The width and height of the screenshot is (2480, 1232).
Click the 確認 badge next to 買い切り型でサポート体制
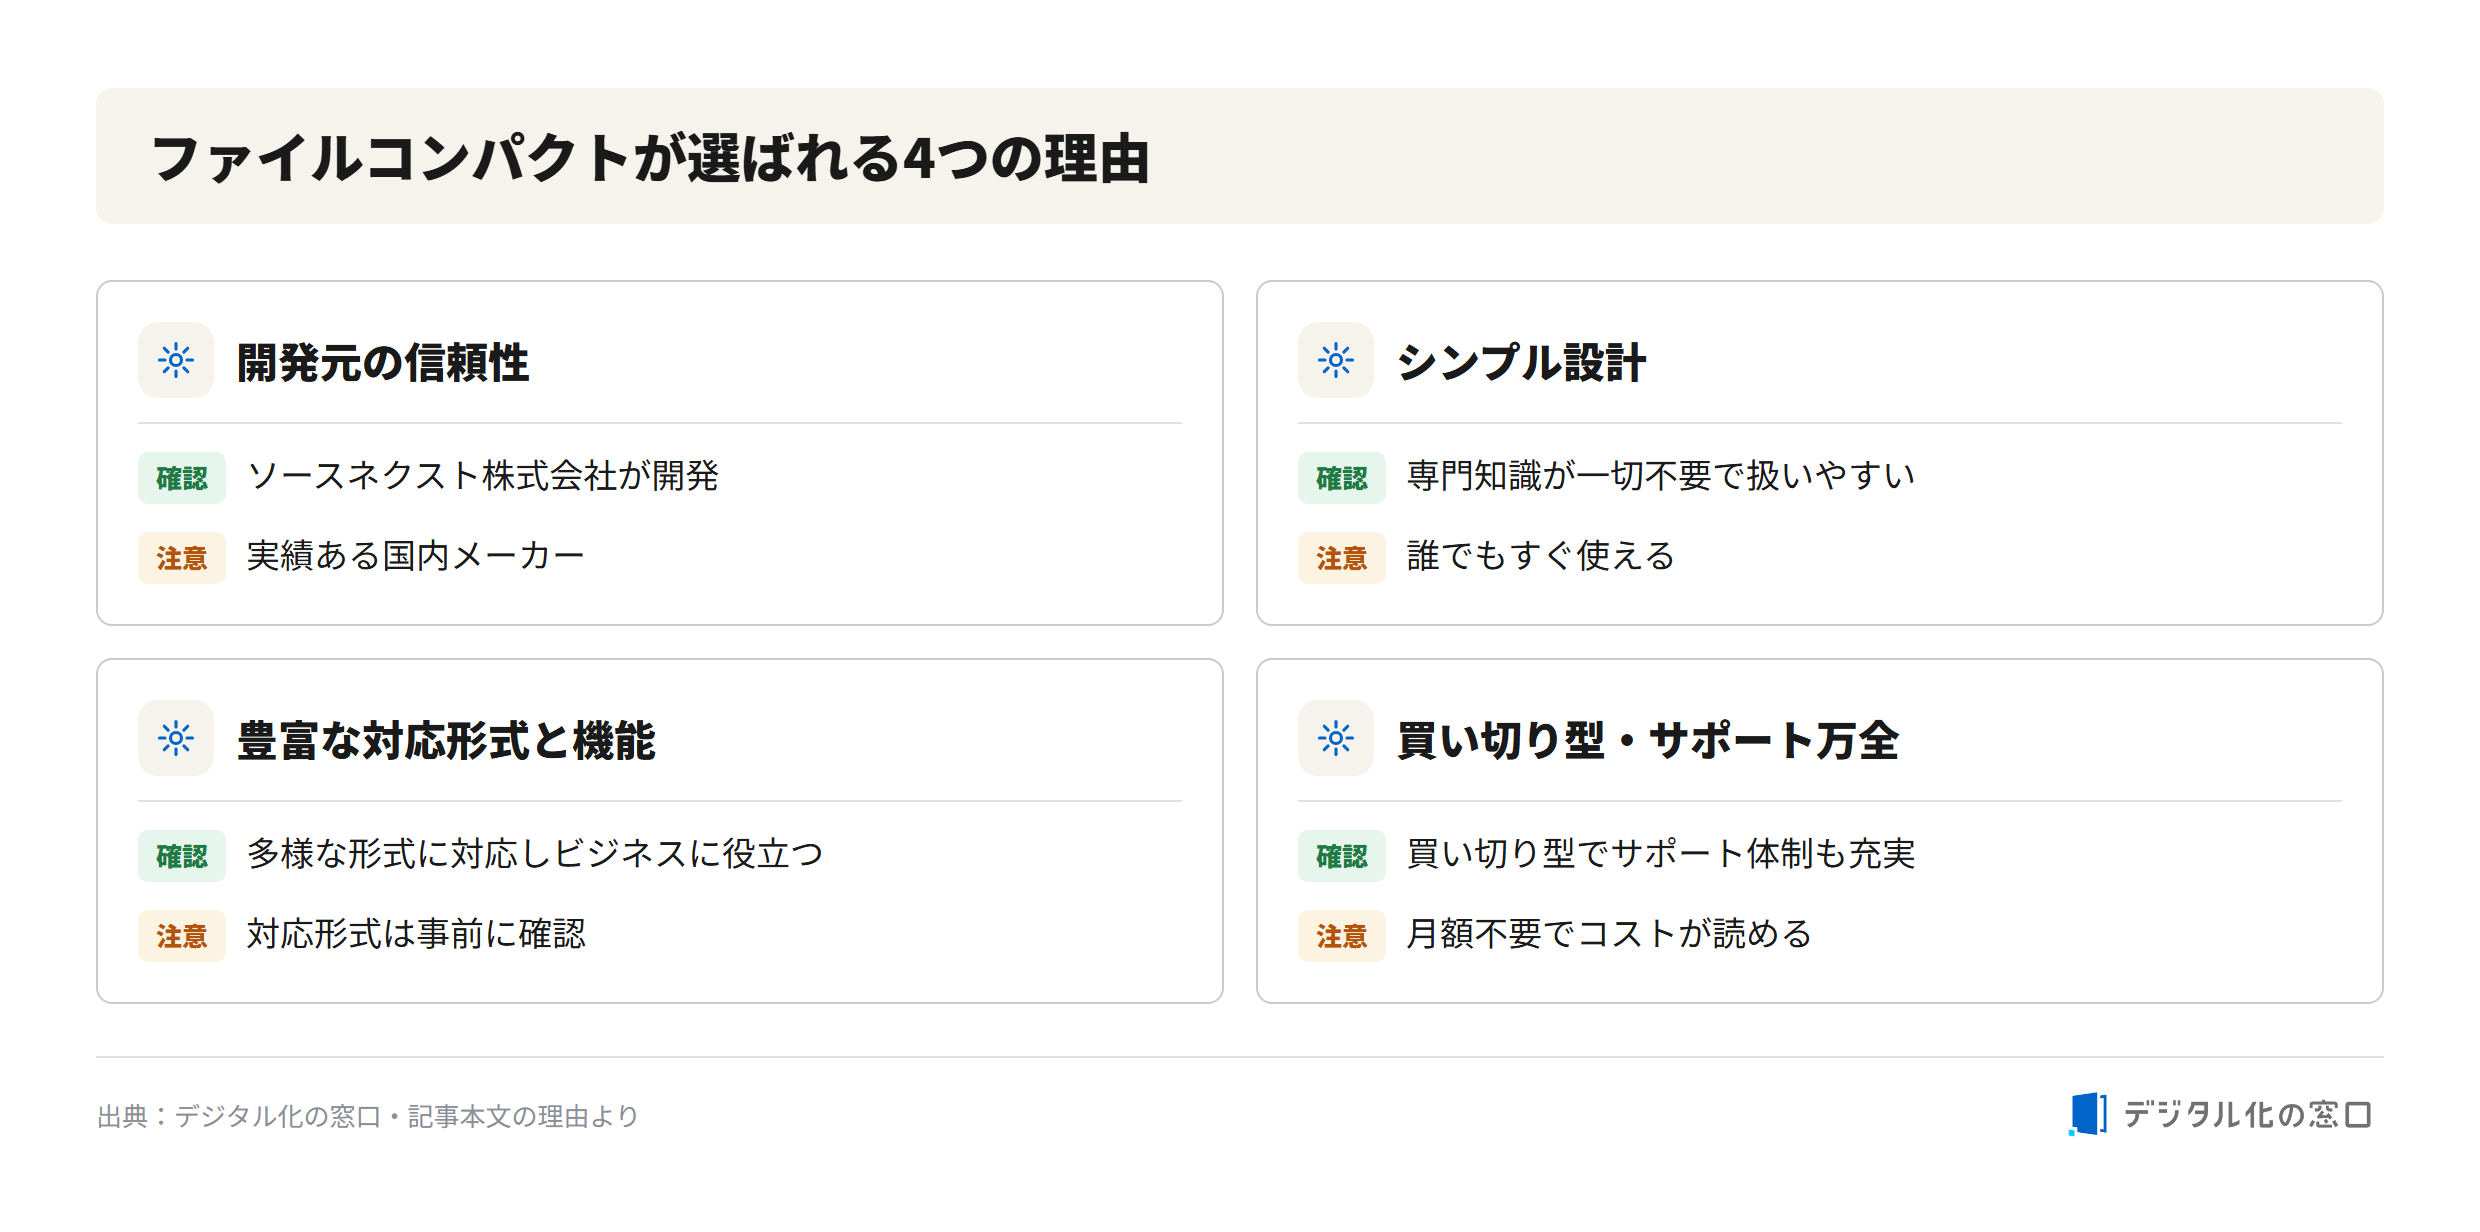click(x=1341, y=856)
